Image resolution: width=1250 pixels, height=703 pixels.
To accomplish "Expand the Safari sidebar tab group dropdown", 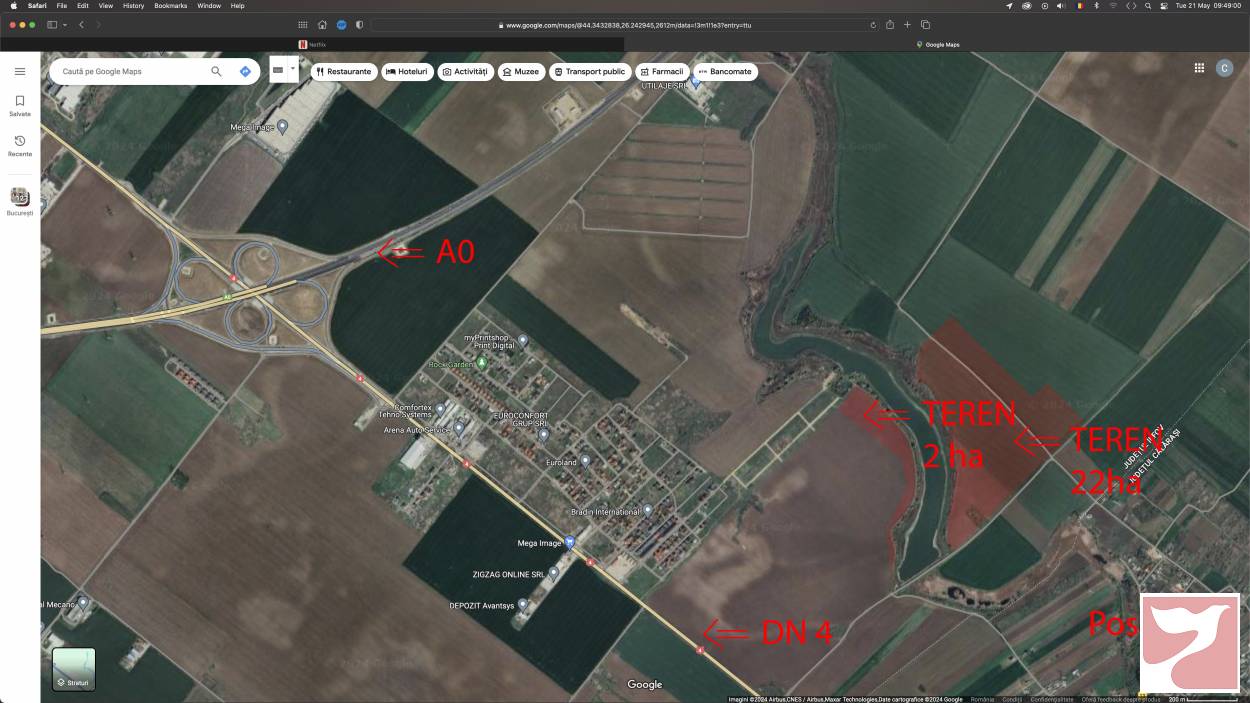I will pyautogui.click(x=65, y=25).
